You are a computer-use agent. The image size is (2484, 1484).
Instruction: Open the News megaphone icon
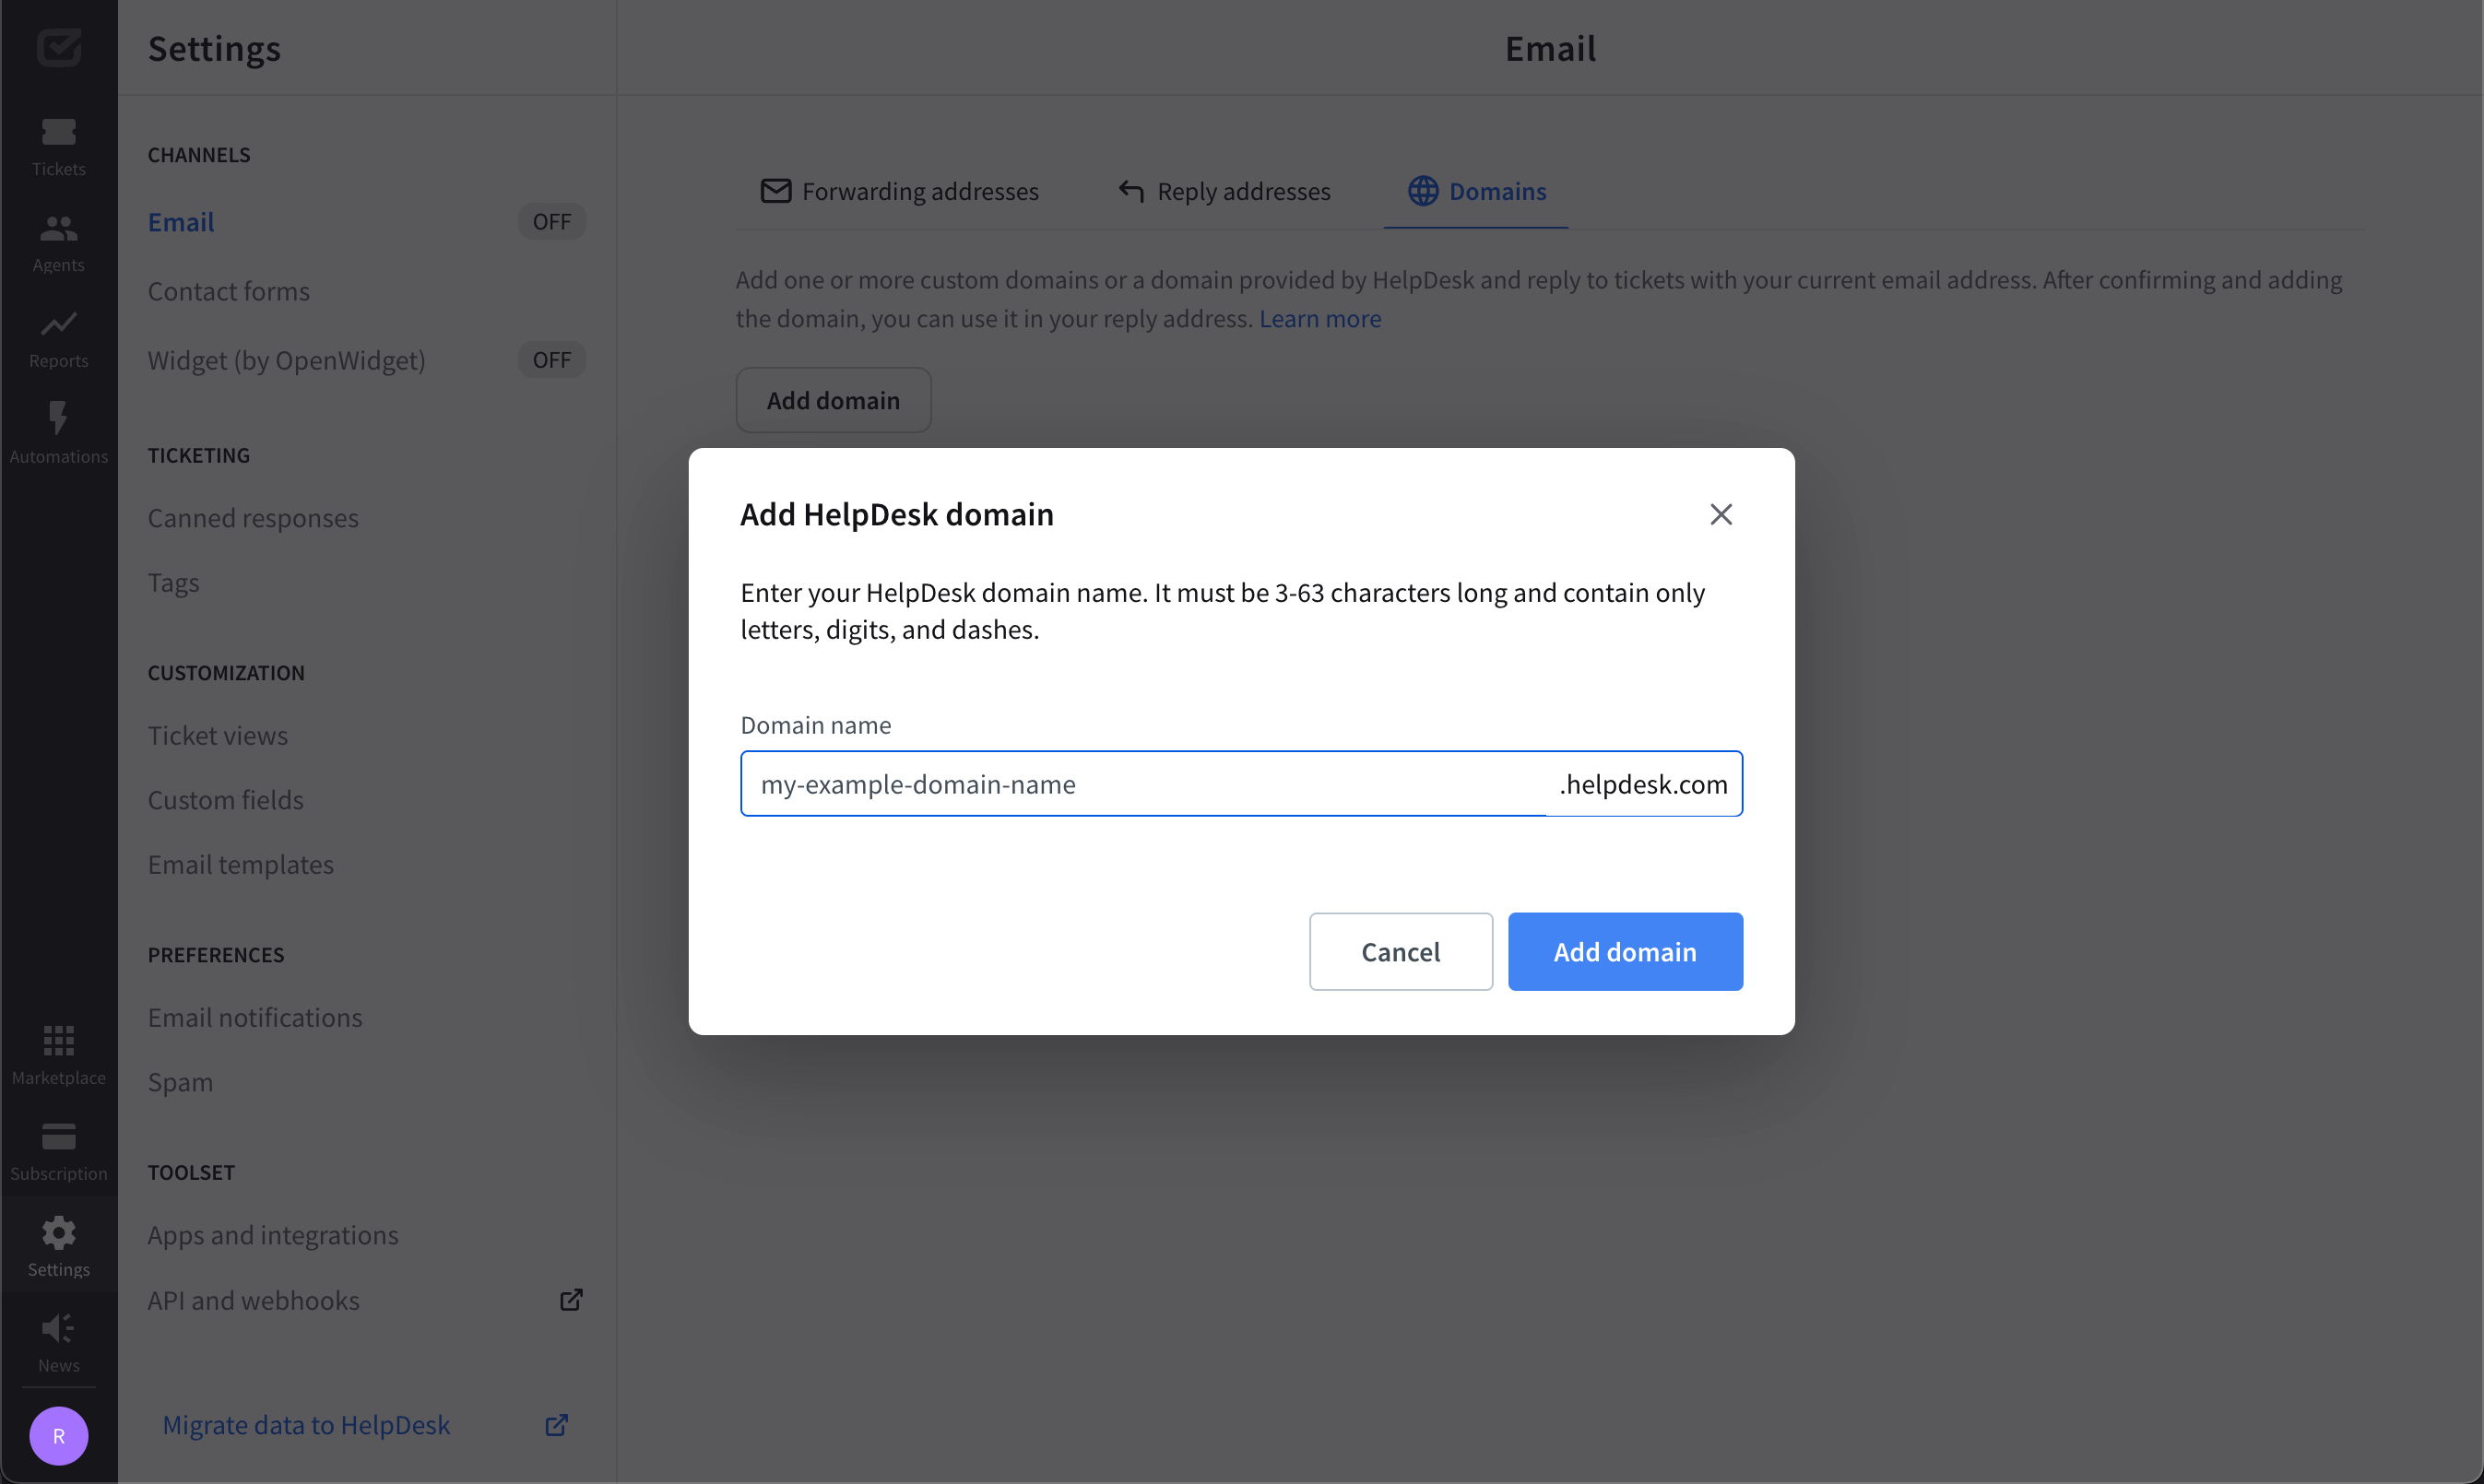[58, 1328]
